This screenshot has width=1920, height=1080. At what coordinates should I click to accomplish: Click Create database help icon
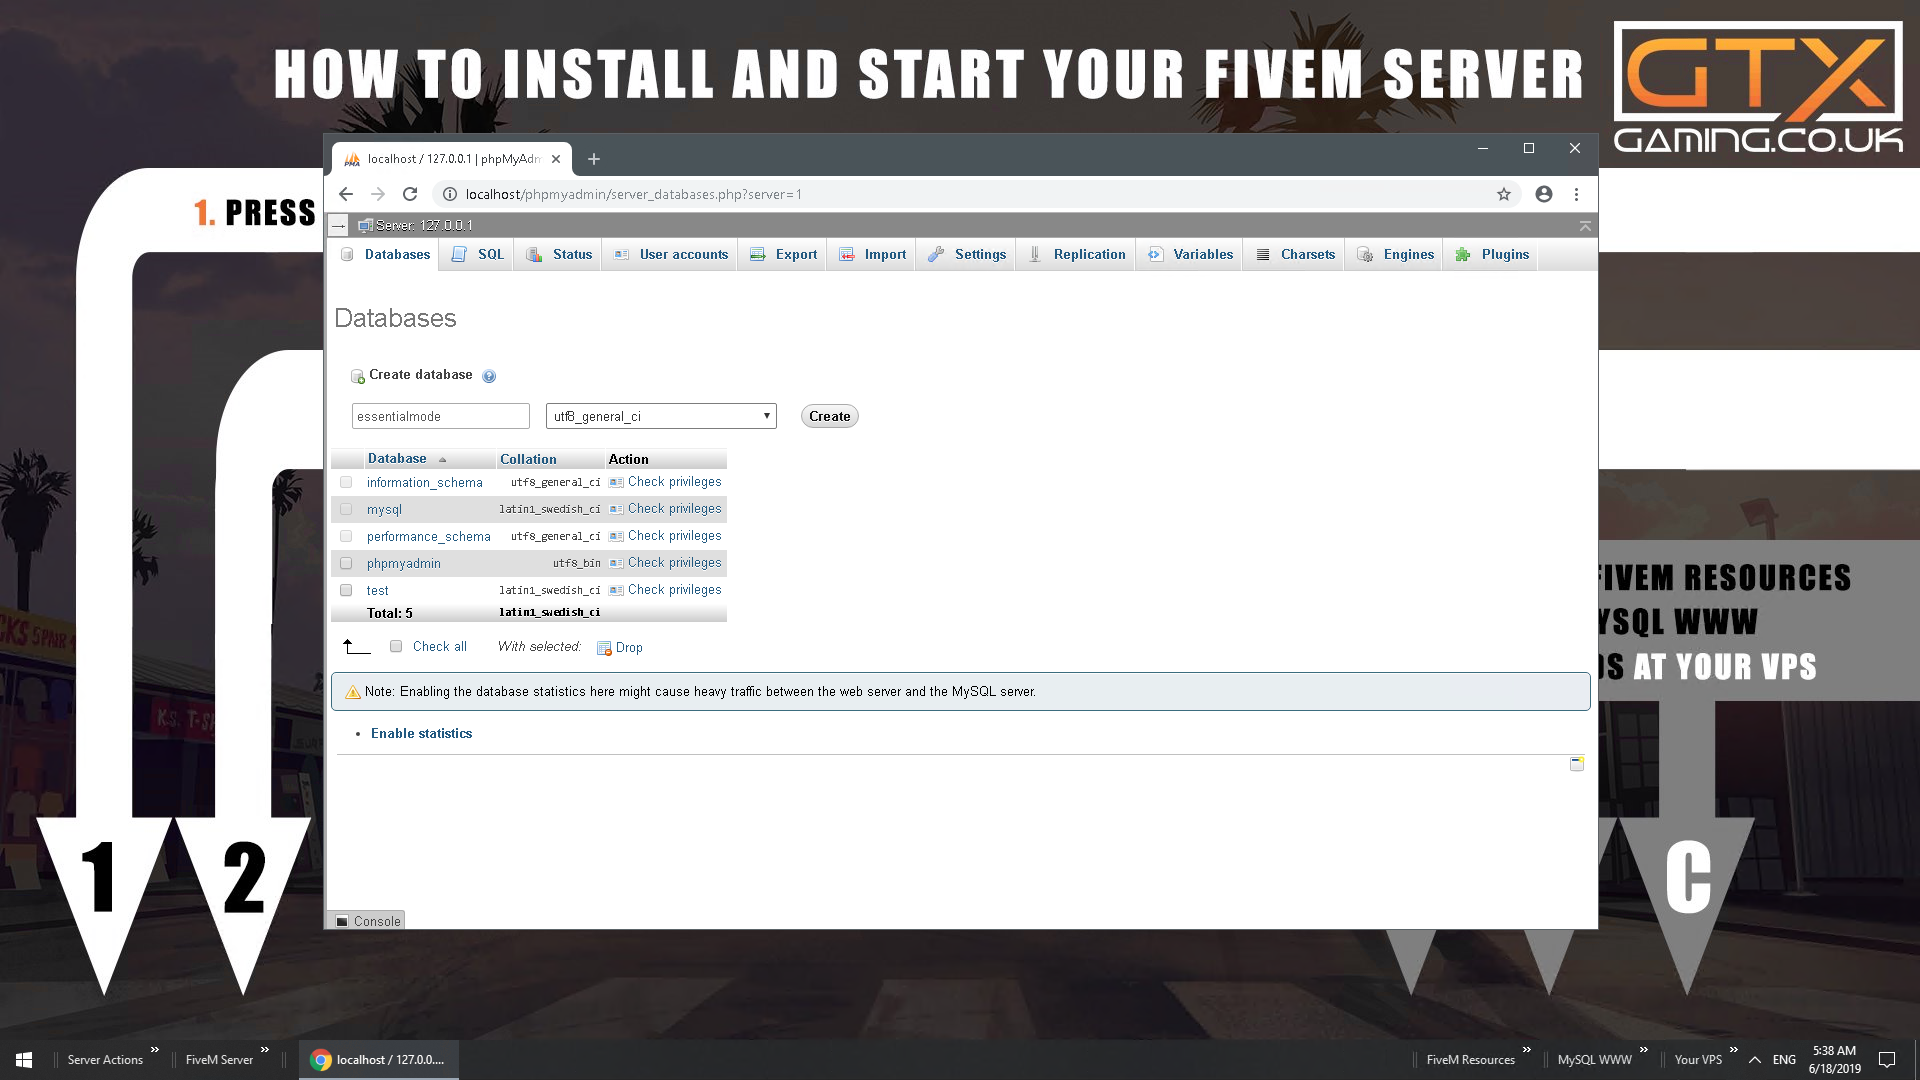(x=489, y=376)
